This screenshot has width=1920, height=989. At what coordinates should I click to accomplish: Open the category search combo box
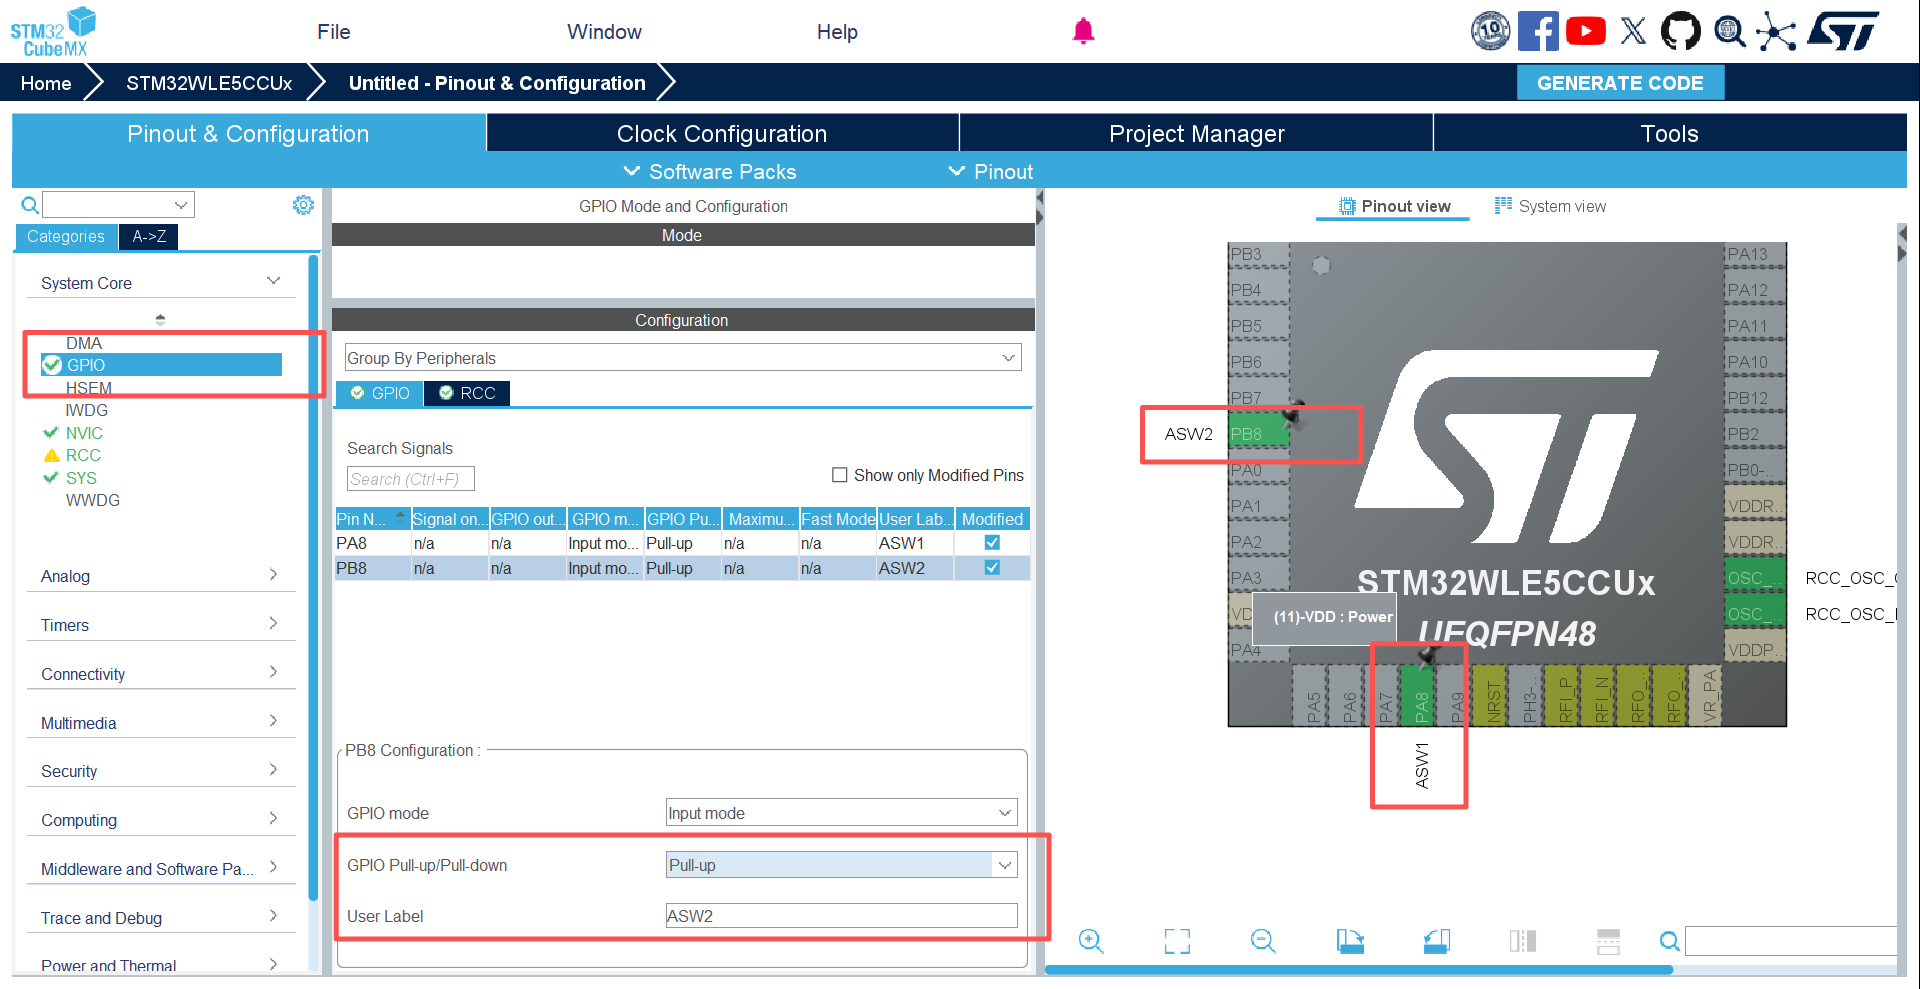point(118,205)
